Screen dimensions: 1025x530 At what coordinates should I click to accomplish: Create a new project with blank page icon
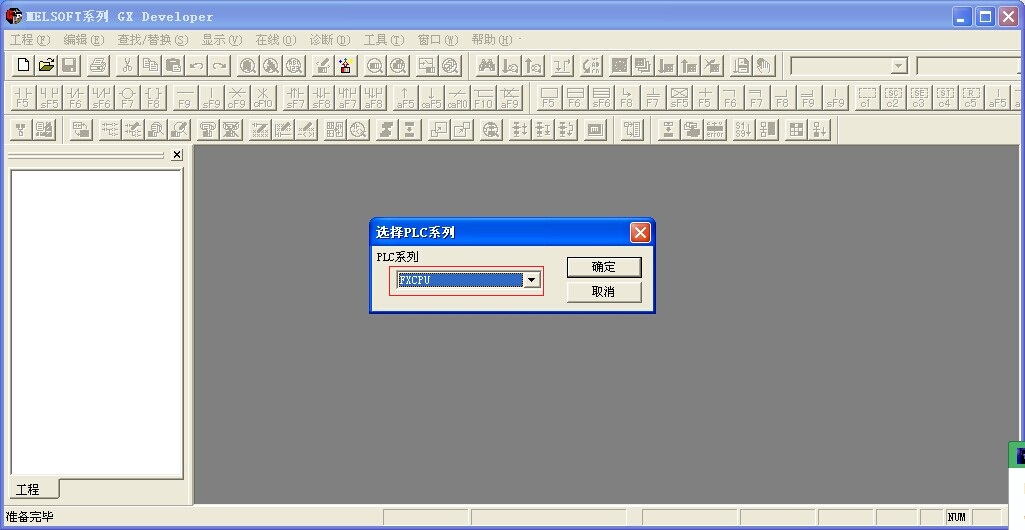pos(24,65)
